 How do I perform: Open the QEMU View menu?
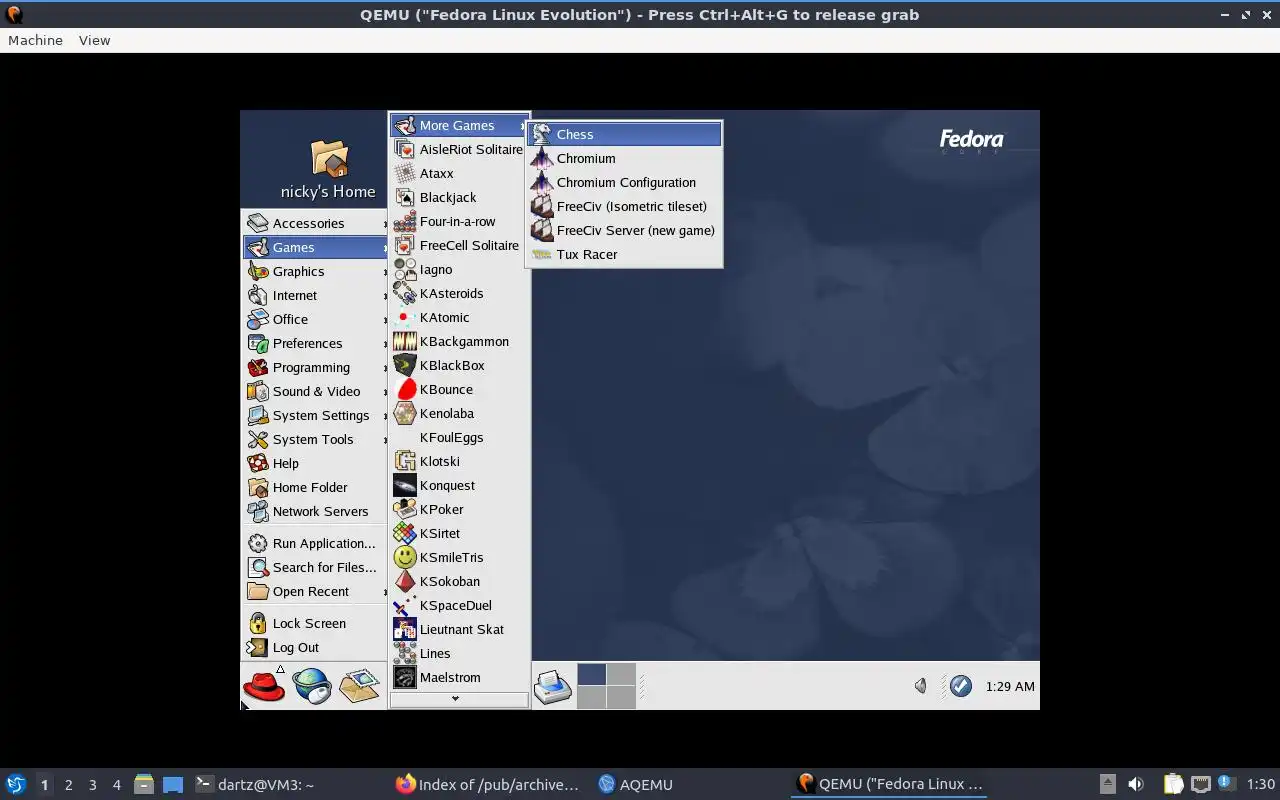click(94, 40)
